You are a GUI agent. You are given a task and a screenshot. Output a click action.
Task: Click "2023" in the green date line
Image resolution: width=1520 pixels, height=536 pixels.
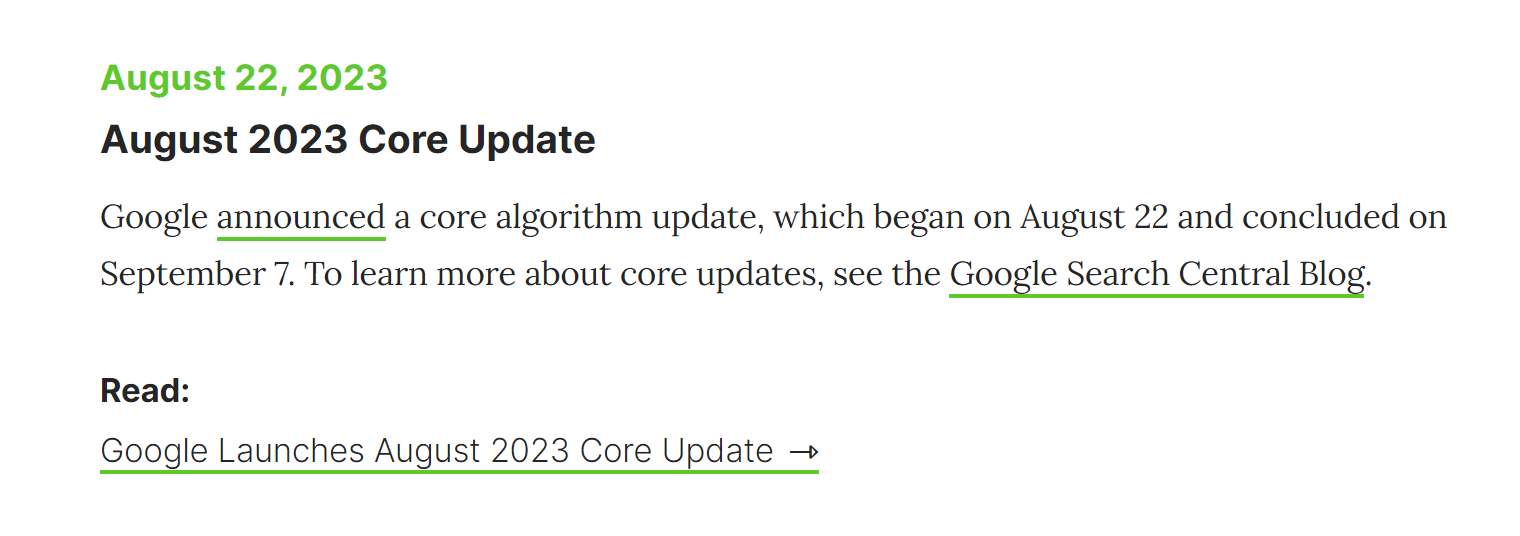pos(342,78)
